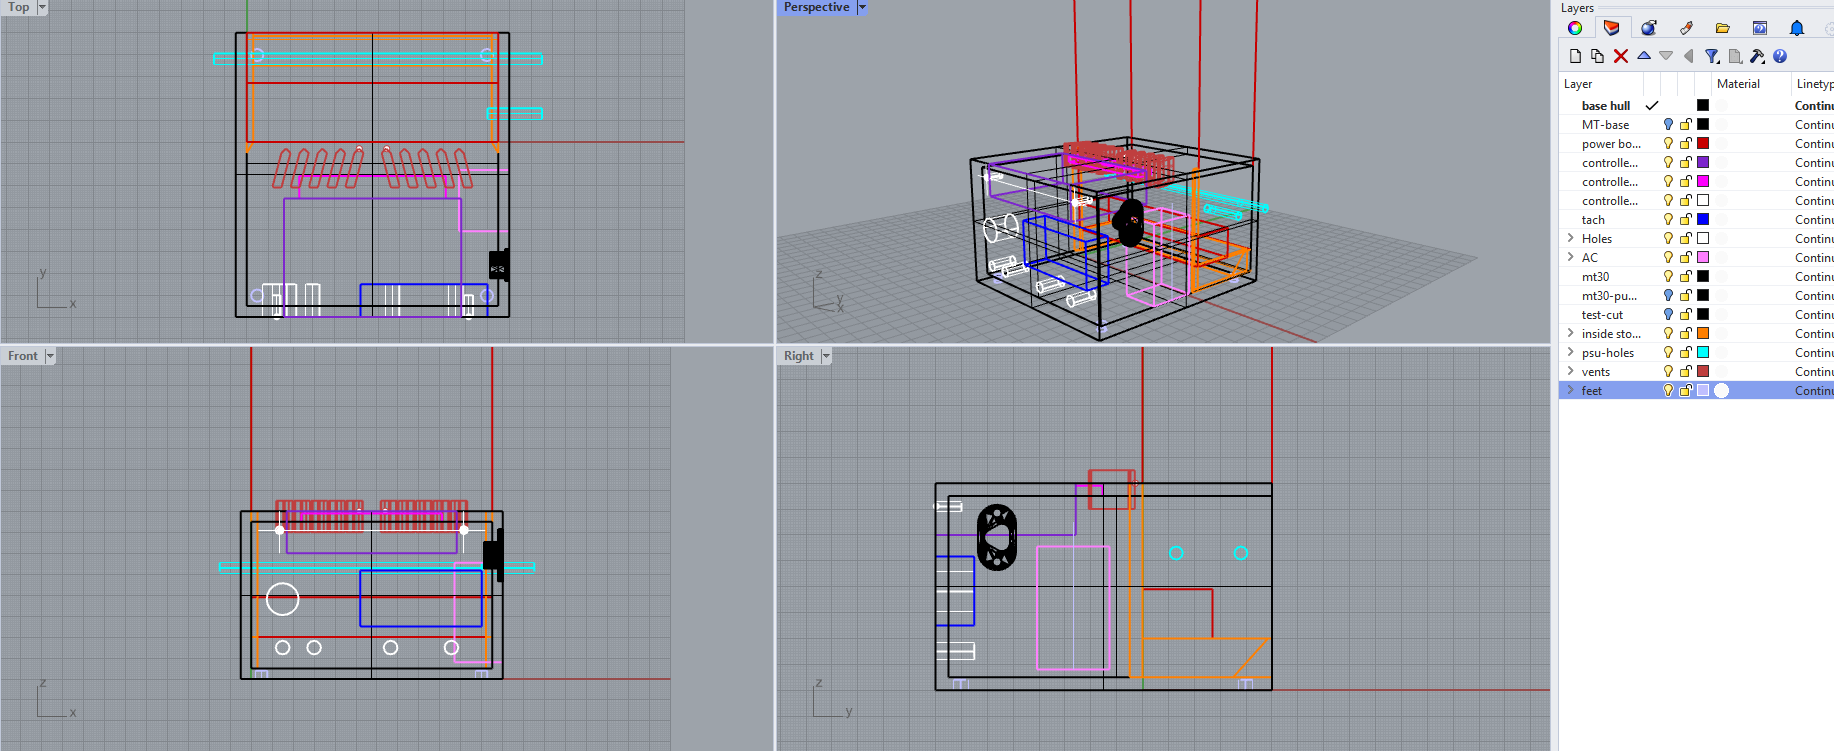Click the red Delete Layer X icon
This screenshot has height=751, width=1834.
click(x=1621, y=56)
